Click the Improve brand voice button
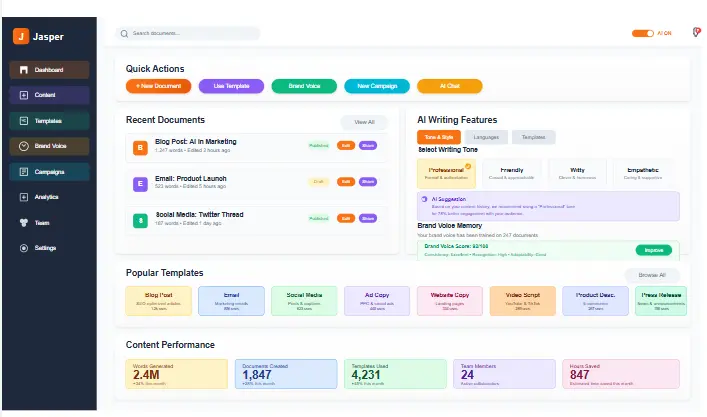Screen dimensions: 707x417 654,250
